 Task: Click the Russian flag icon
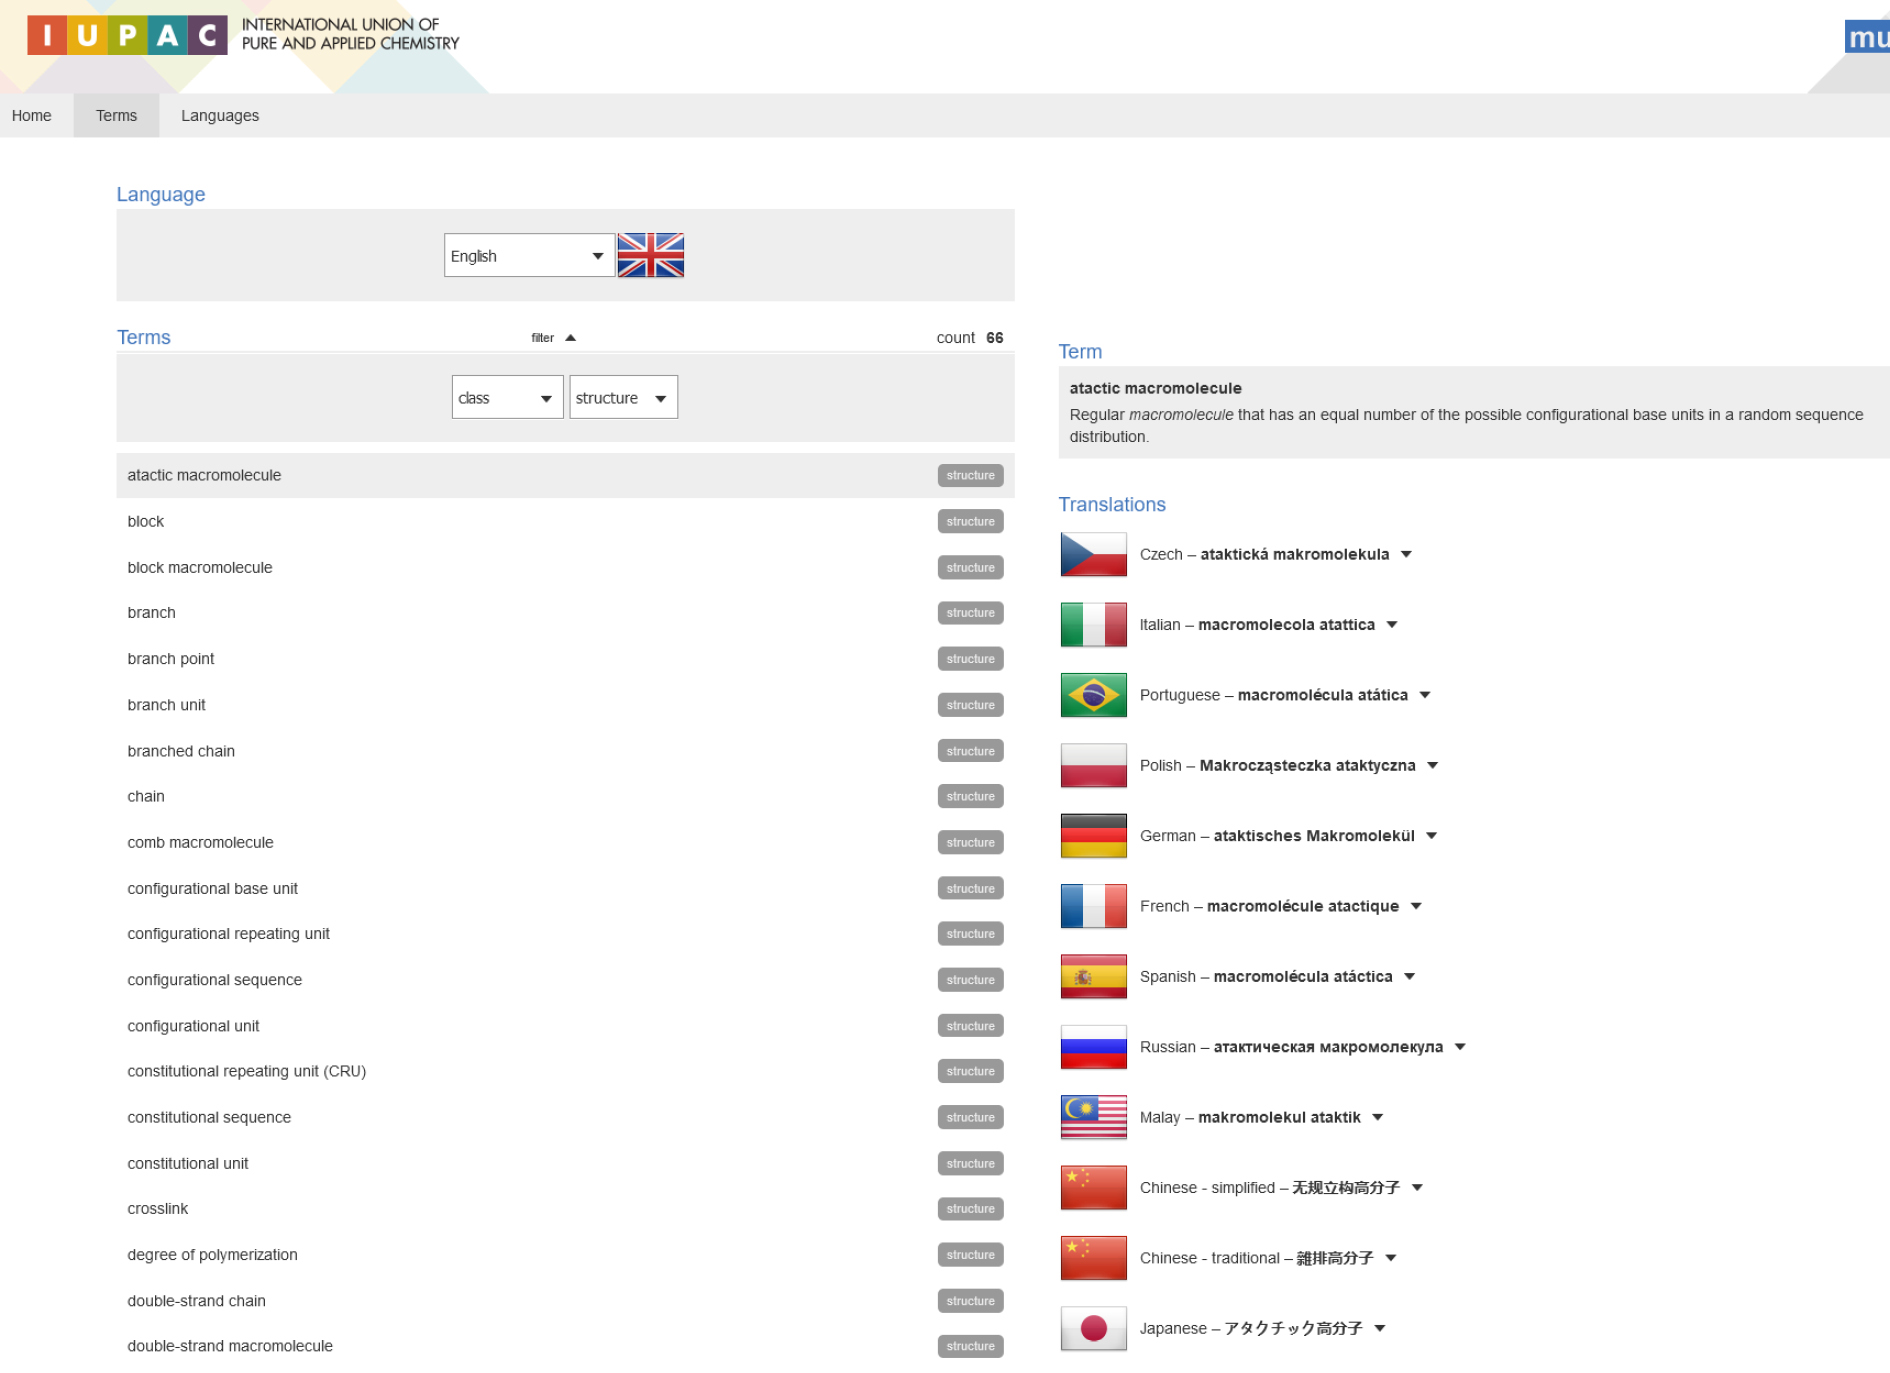[x=1093, y=1047]
